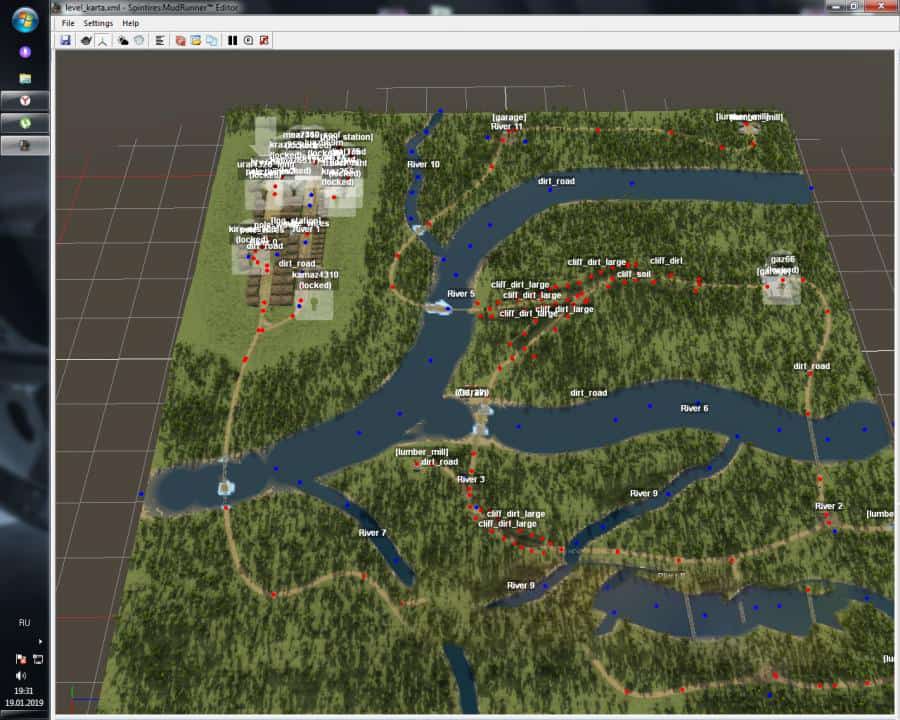Open the RU keyboard language selector
The height and width of the screenshot is (720, 900).
24,622
